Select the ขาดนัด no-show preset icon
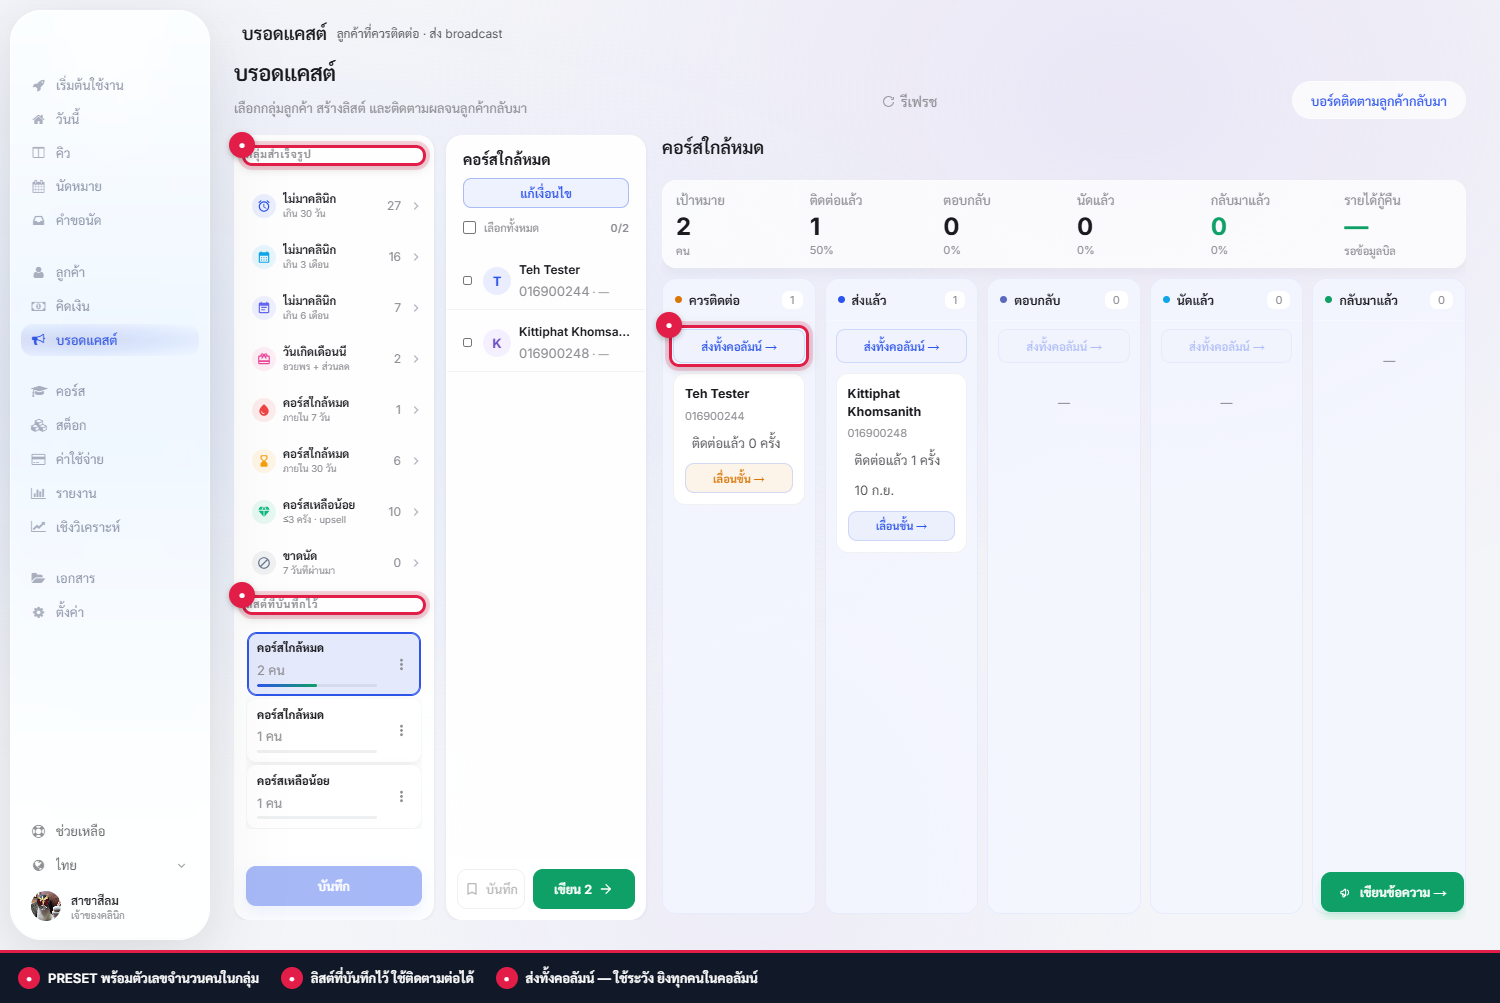 (x=264, y=563)
